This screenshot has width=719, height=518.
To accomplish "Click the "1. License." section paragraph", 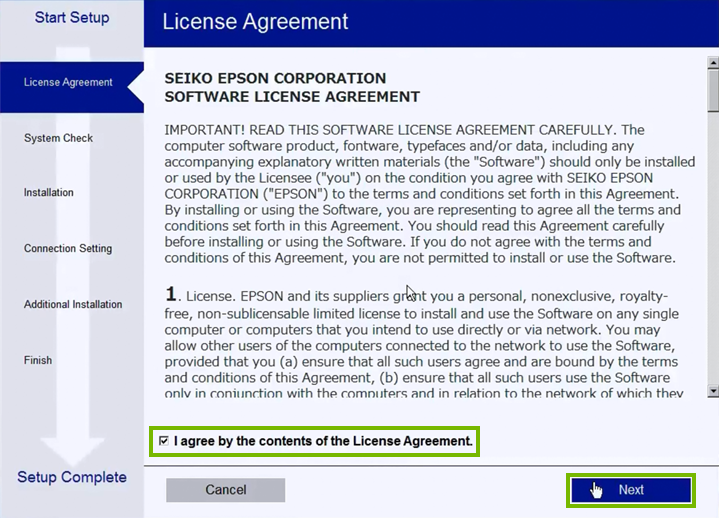I will pyautogui.click(x=424, y=342).
